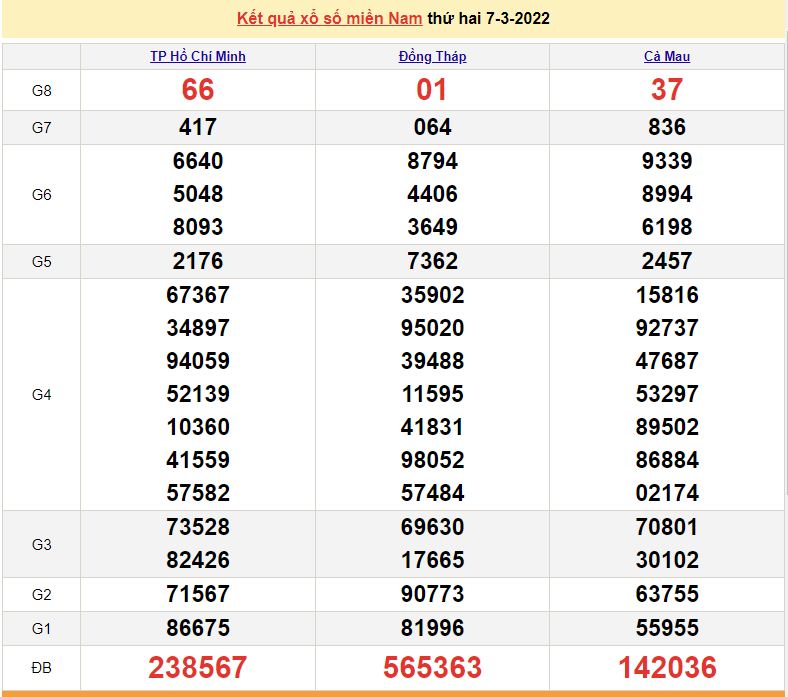788x697 pixels.
Task: Click the G7 value 417
Action: 198,127
